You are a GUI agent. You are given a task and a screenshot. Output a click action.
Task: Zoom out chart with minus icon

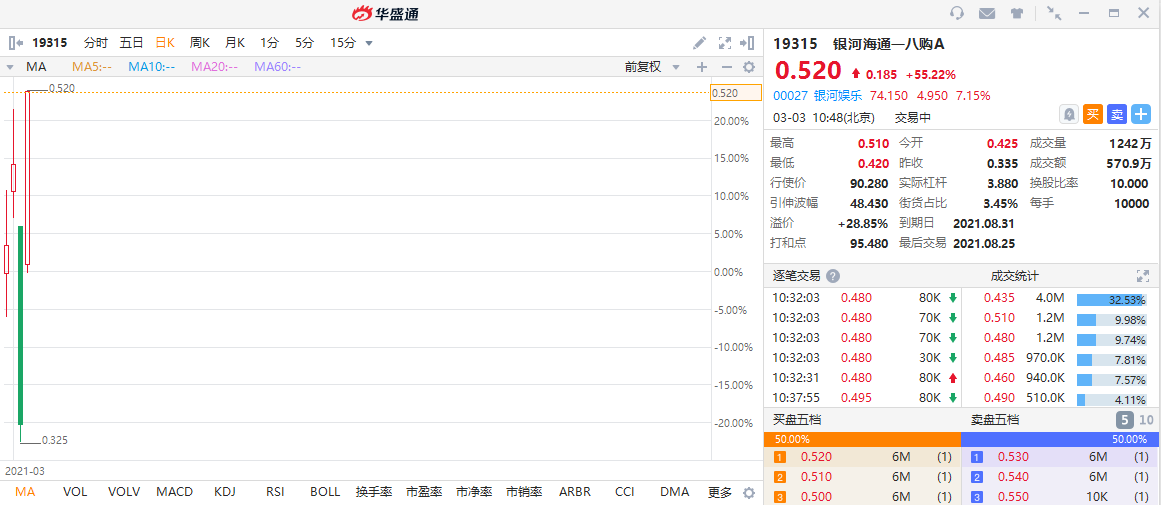(x=726, y=67)
